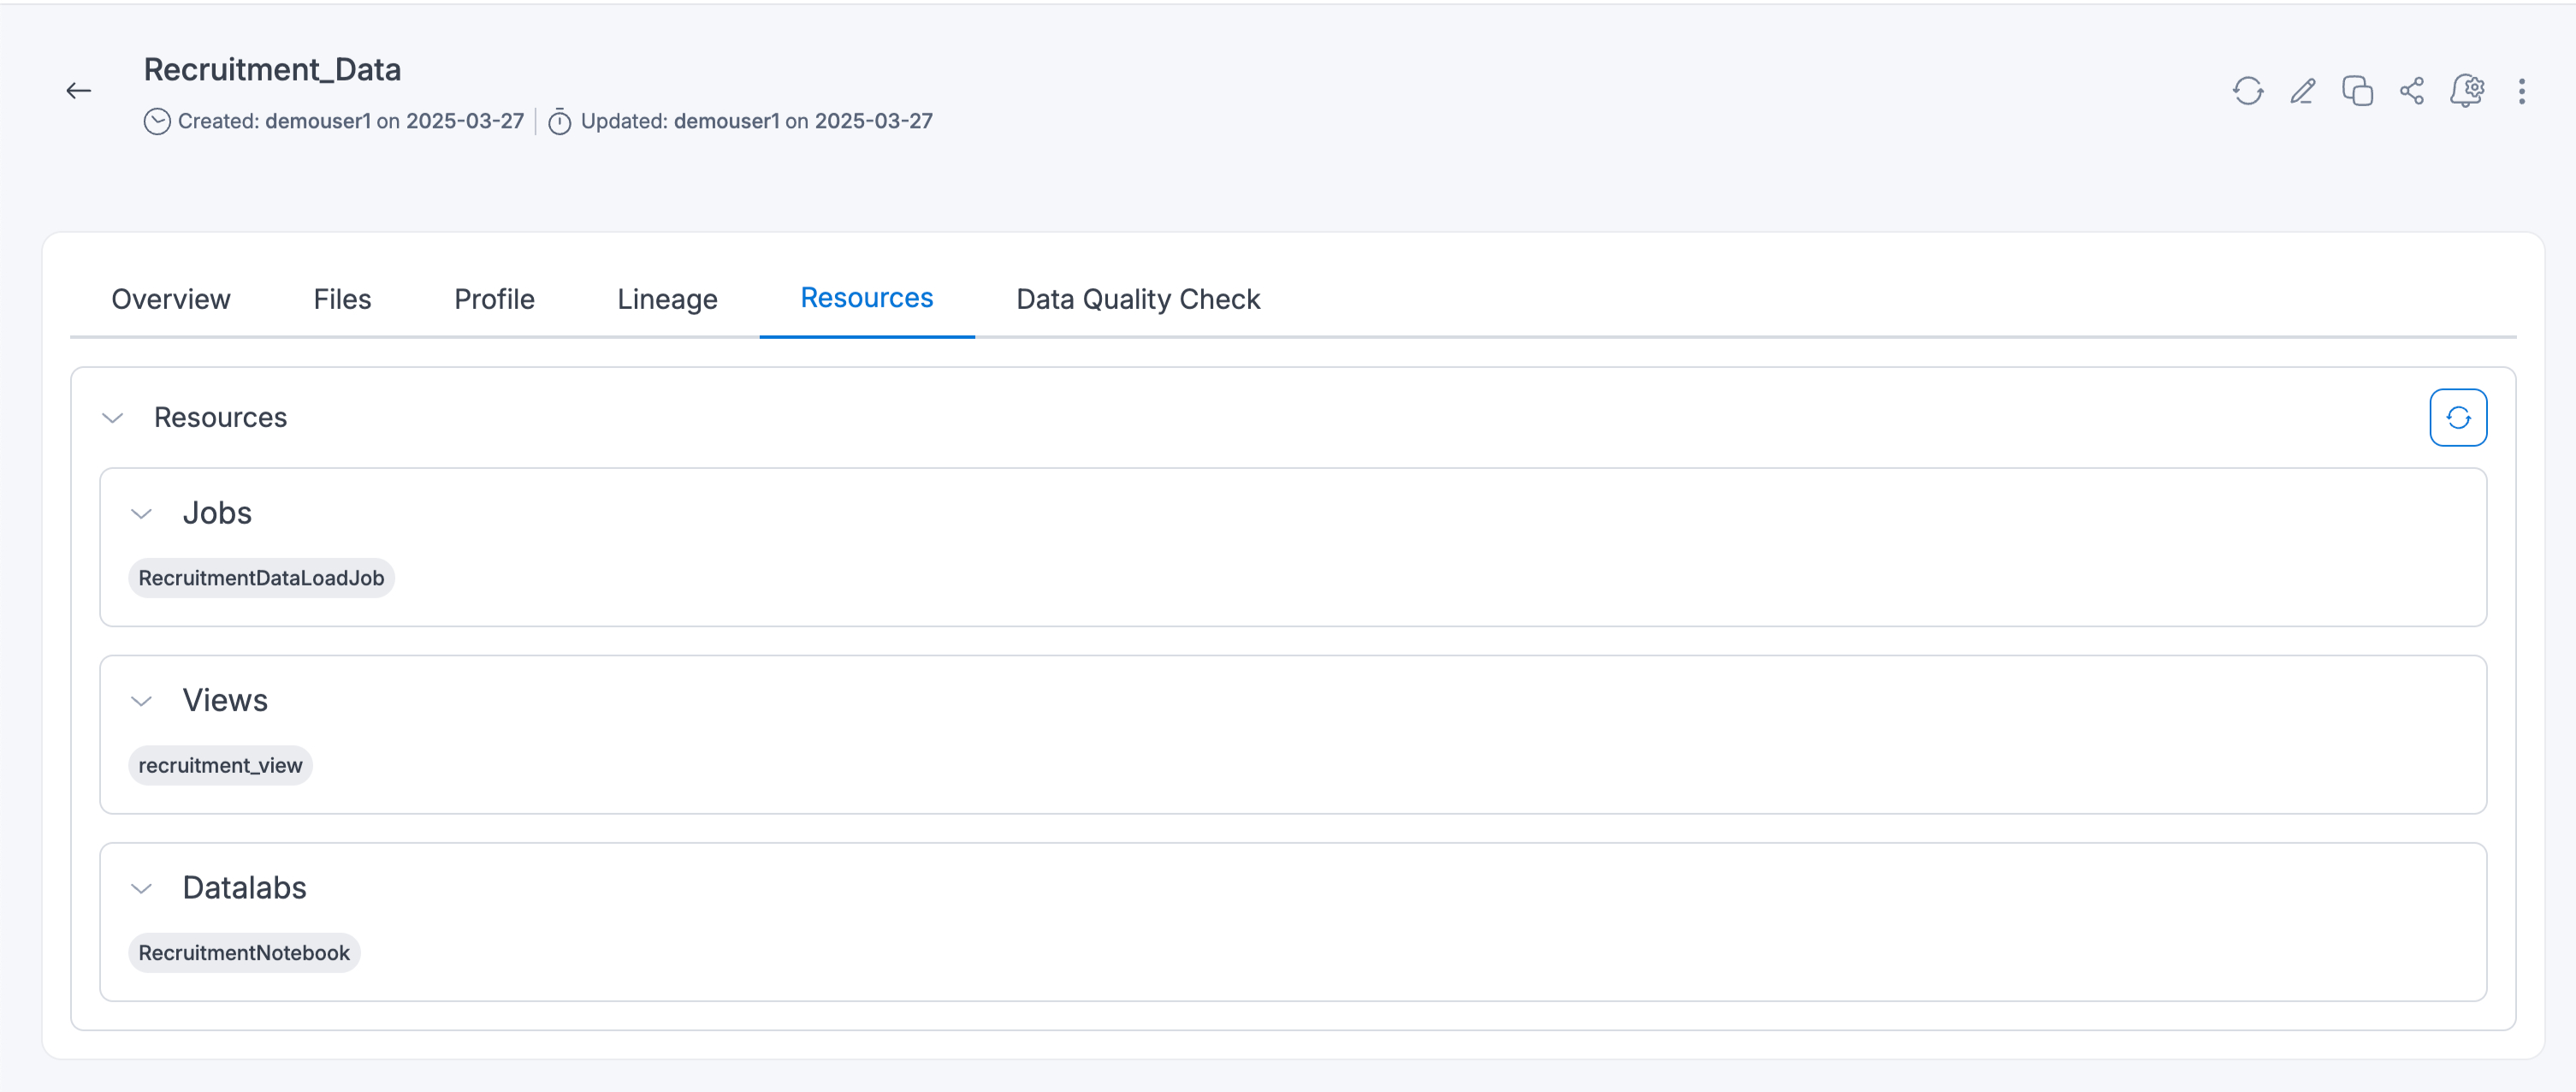Refresh the Resources panel
2576x1092 pixels.
[x=2458, y=417]
